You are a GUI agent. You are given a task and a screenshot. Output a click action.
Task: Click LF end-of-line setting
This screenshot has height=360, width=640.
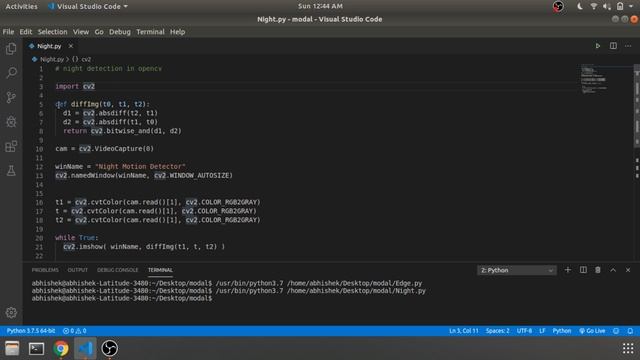542,331
